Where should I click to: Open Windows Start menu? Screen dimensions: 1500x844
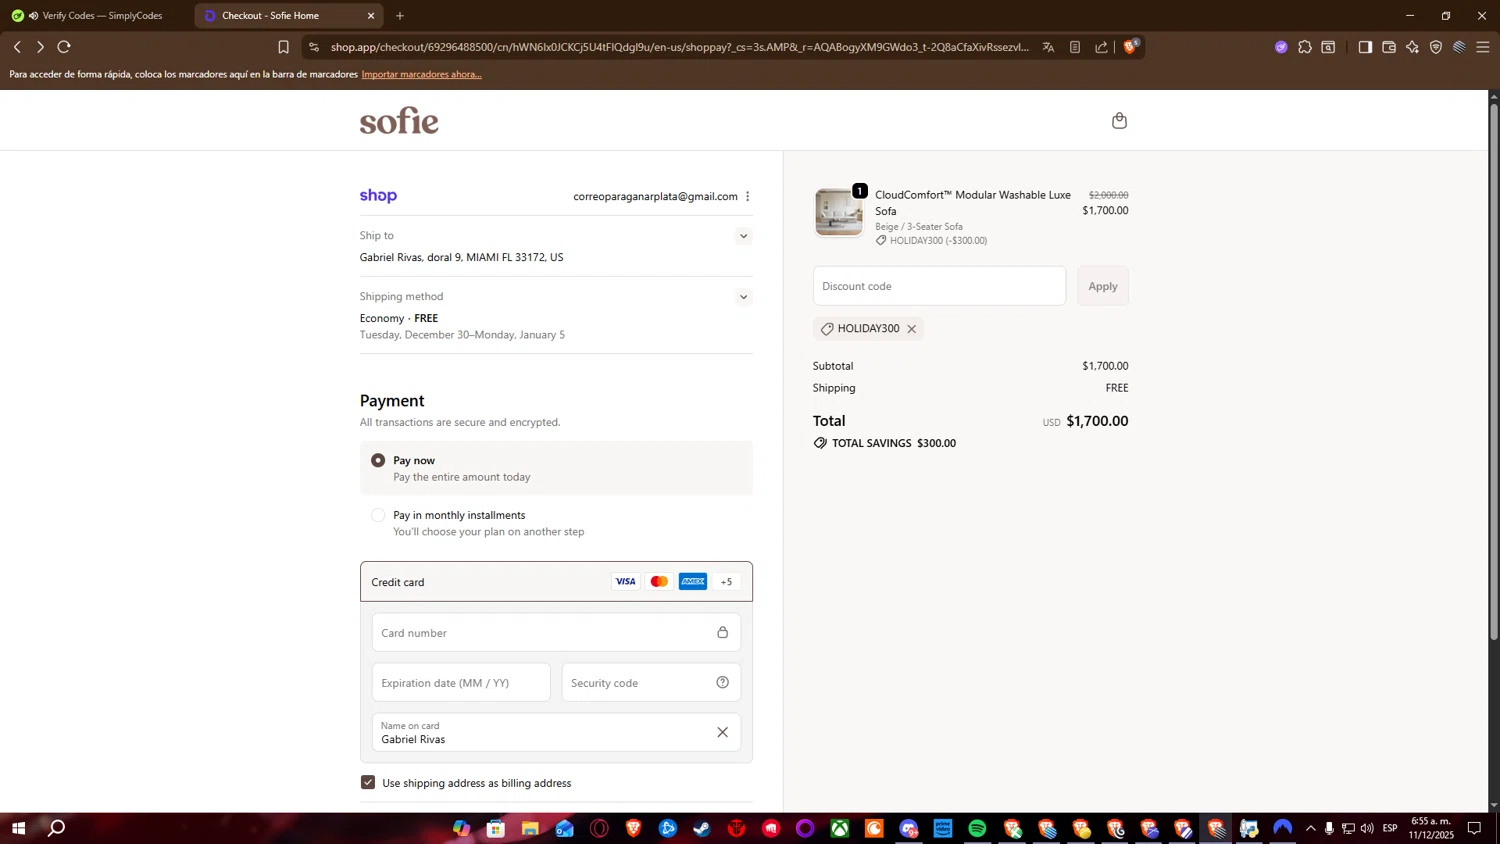coord(18,828)
